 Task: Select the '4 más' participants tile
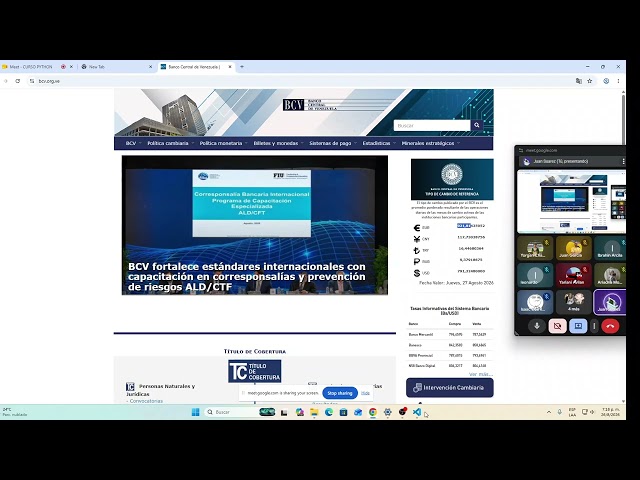pyautogui.click(x=573, y=302)
